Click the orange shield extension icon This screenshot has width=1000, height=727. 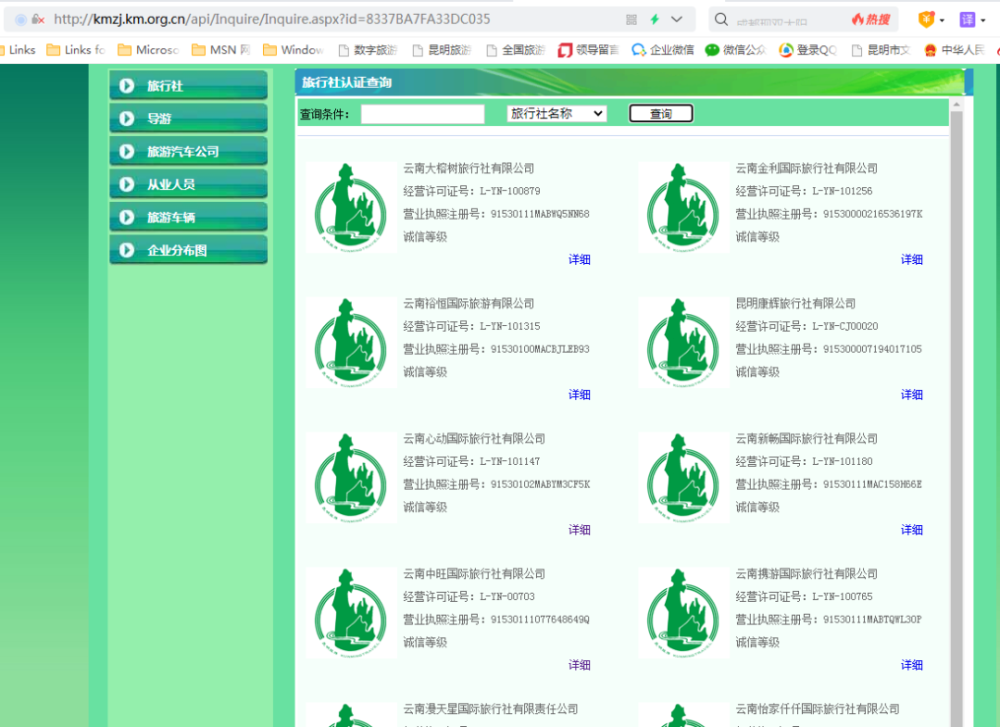[926, 20]
